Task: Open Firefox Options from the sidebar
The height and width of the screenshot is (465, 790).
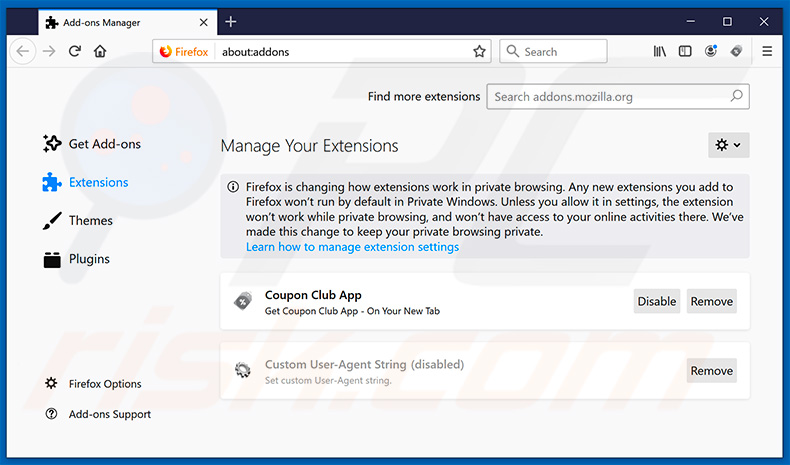Action: [x=93, y=384]
